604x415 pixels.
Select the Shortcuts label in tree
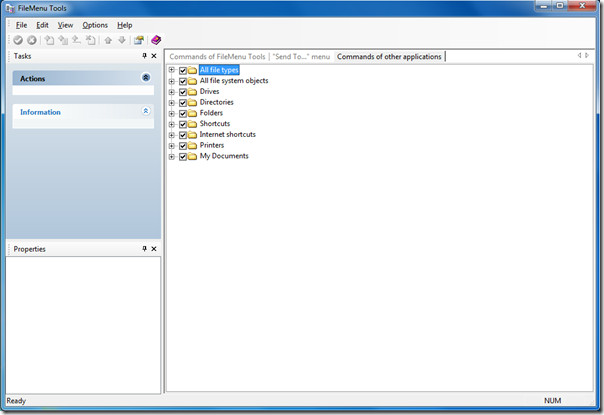[x=215, y=124]
